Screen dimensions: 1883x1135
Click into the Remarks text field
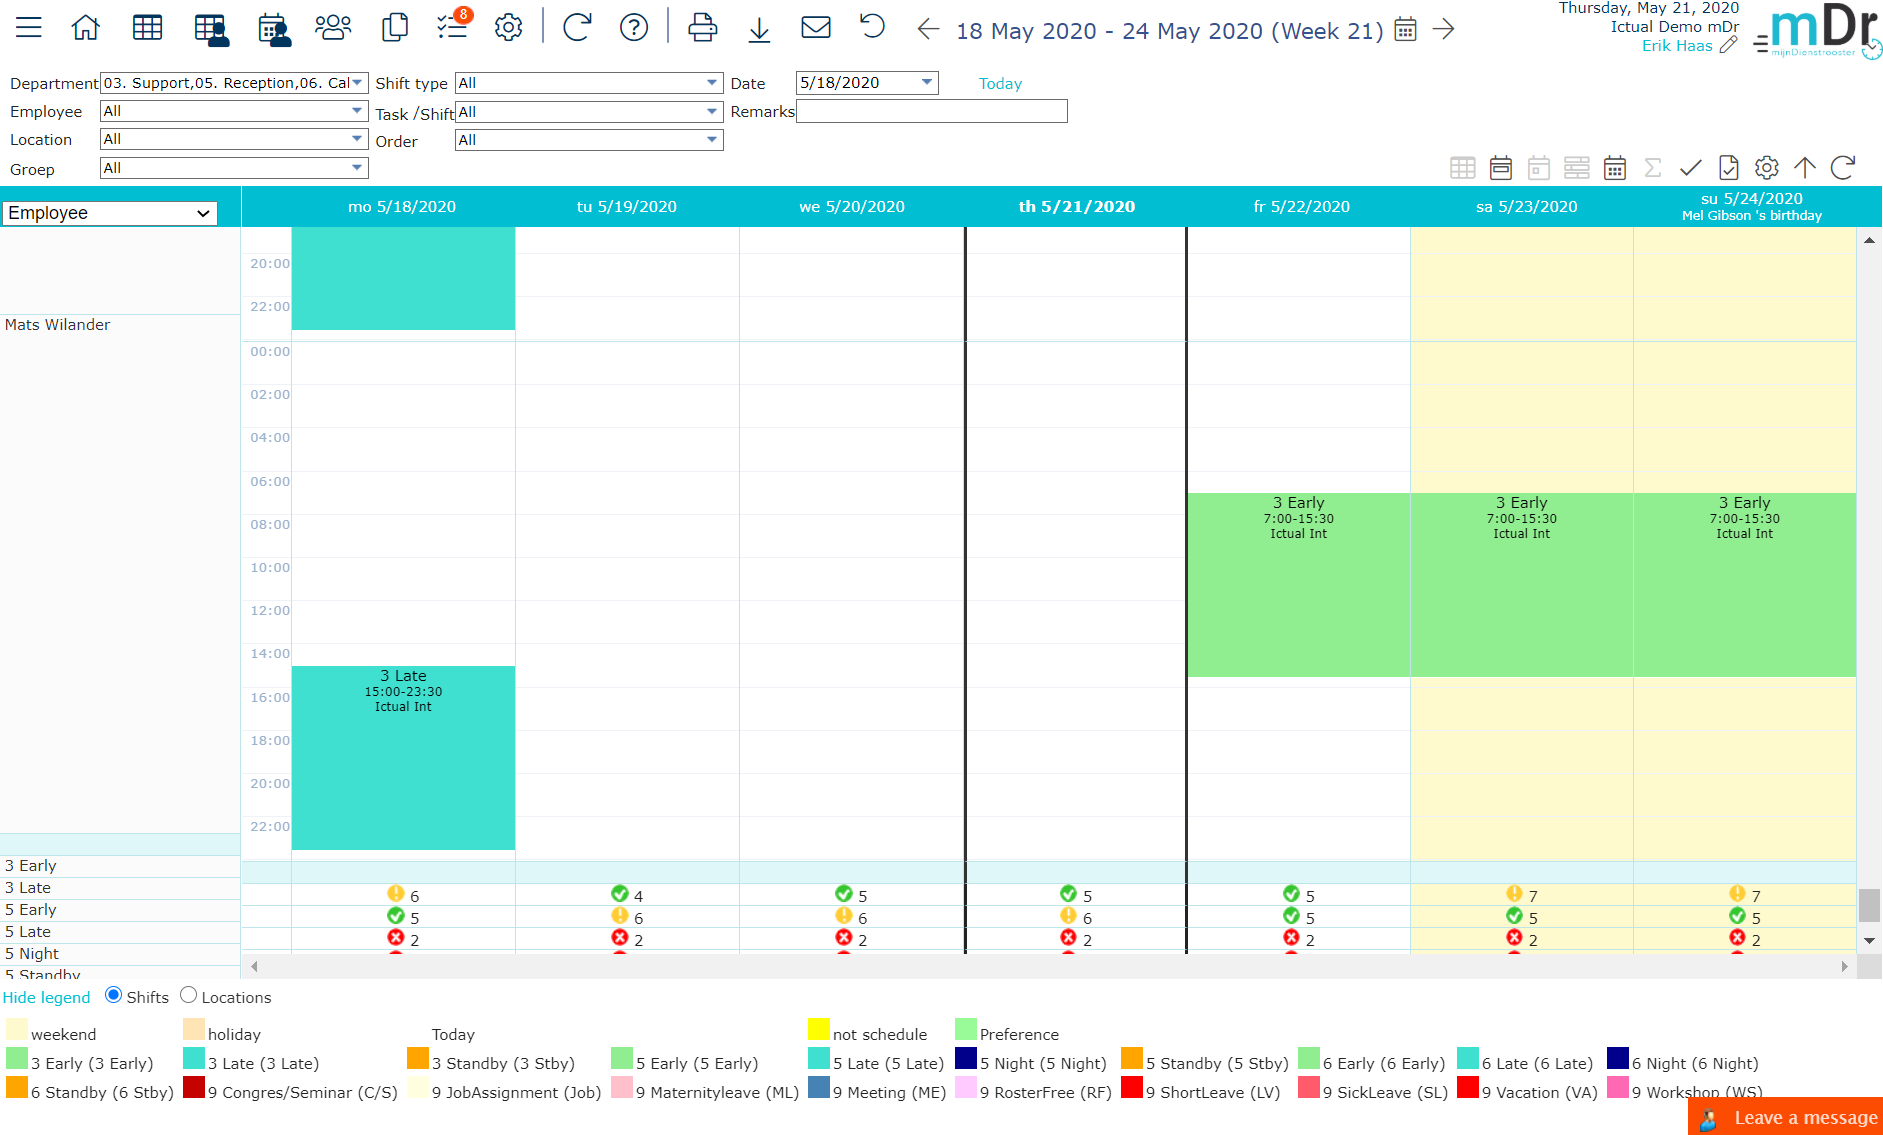931,111
